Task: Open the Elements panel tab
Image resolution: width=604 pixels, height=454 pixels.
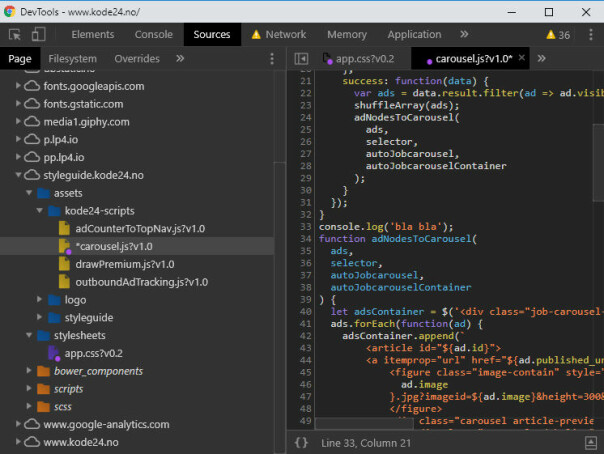Action: click(x=93, y=34)
